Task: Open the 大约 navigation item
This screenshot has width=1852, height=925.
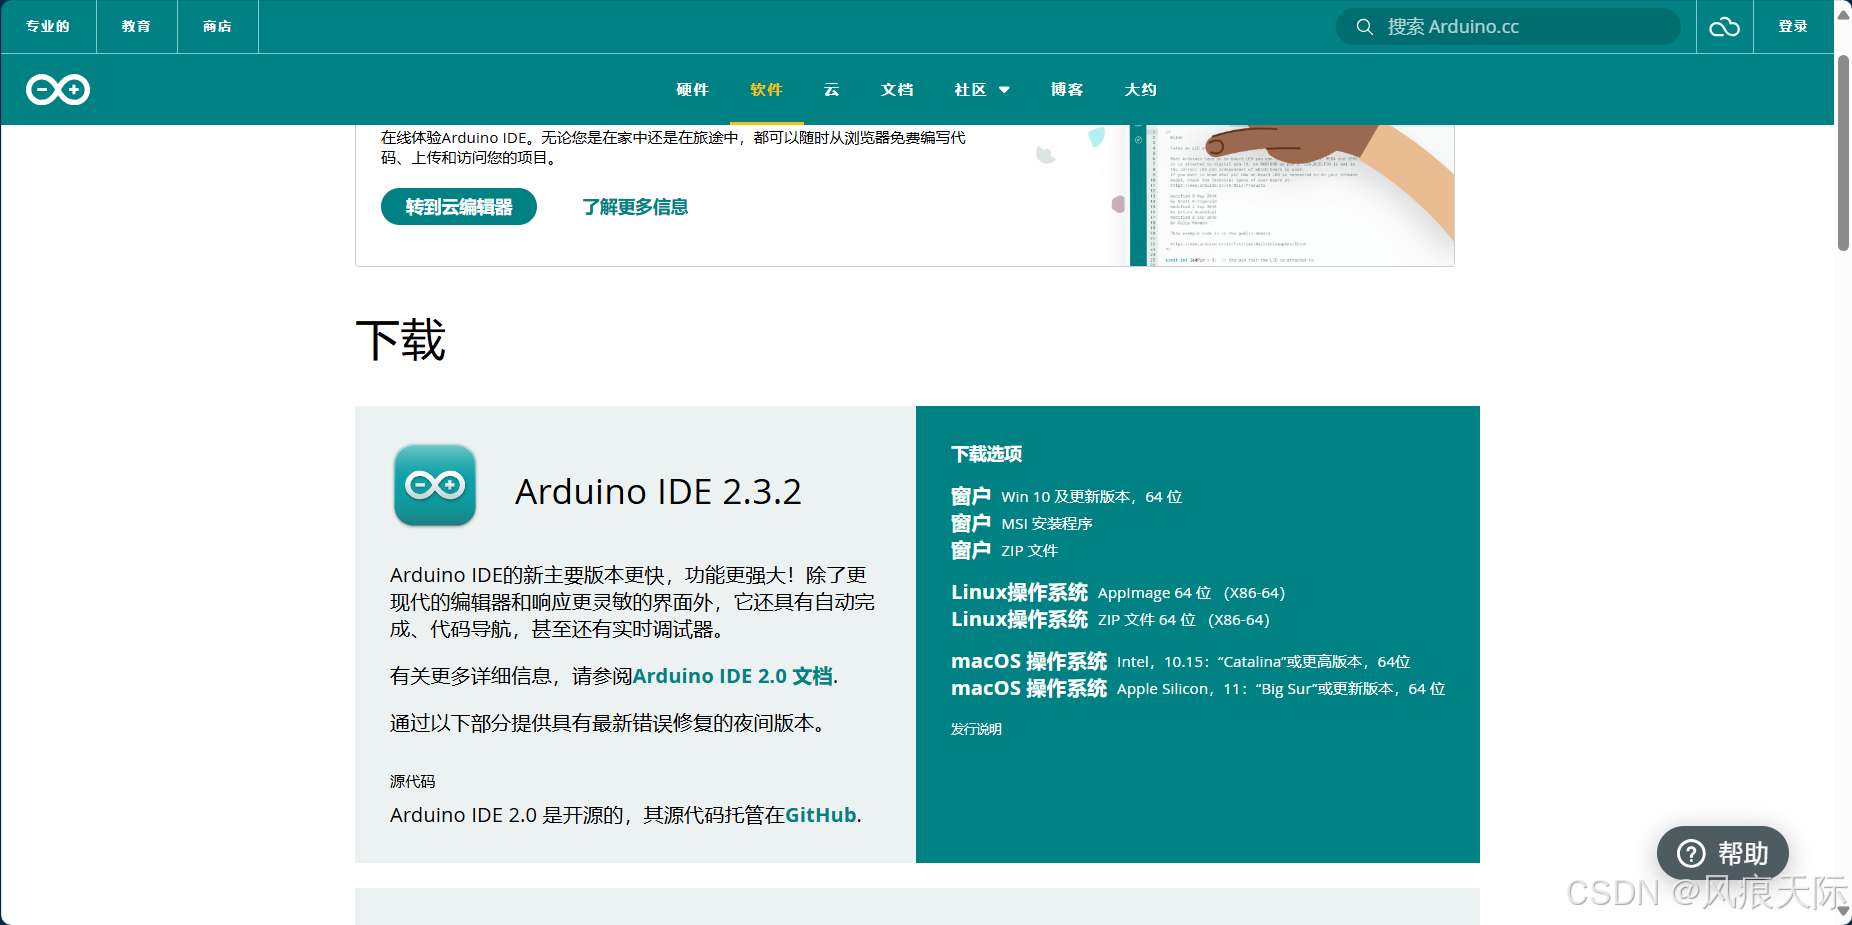Action: [1140, 90]
